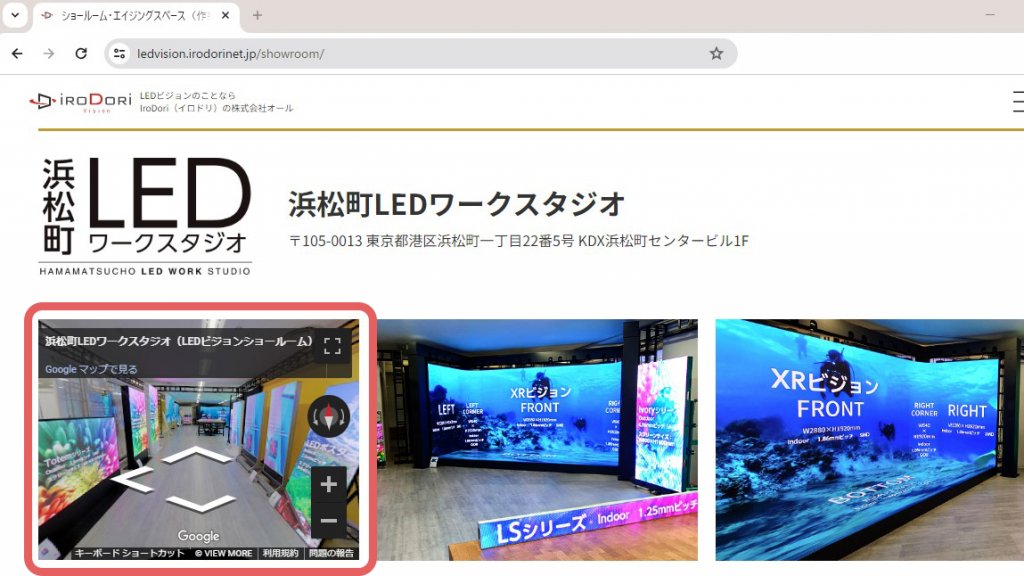Zoom in the Street View with plus

328,484
